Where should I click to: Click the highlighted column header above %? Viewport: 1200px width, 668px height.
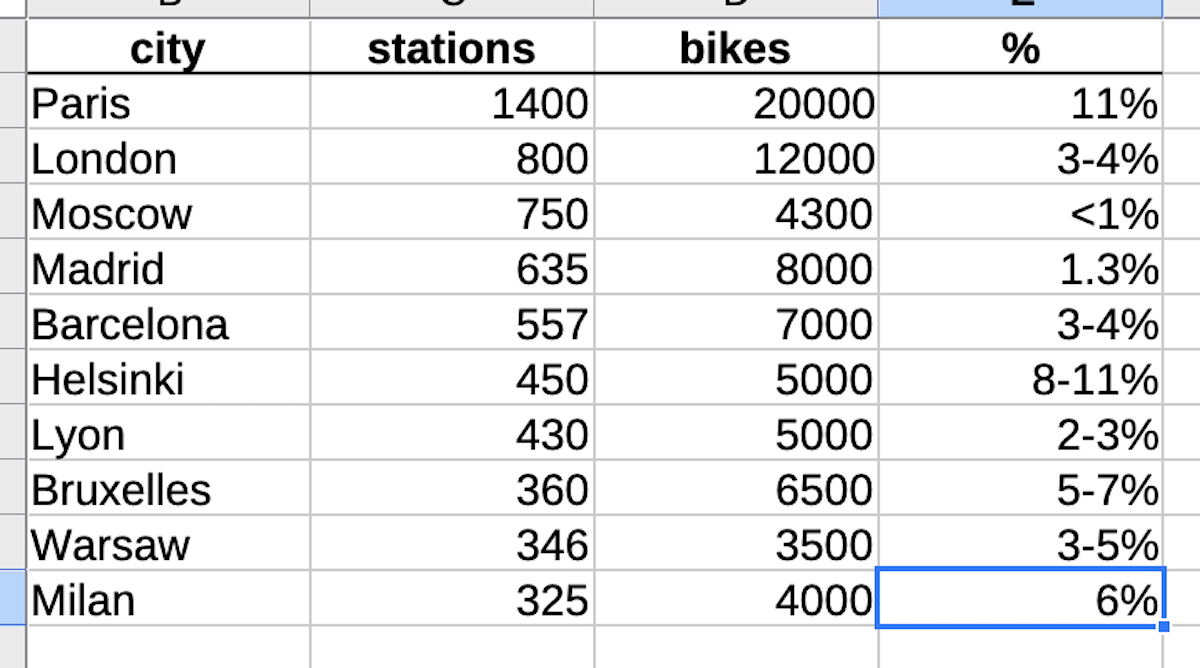[x=1020, y=8]
